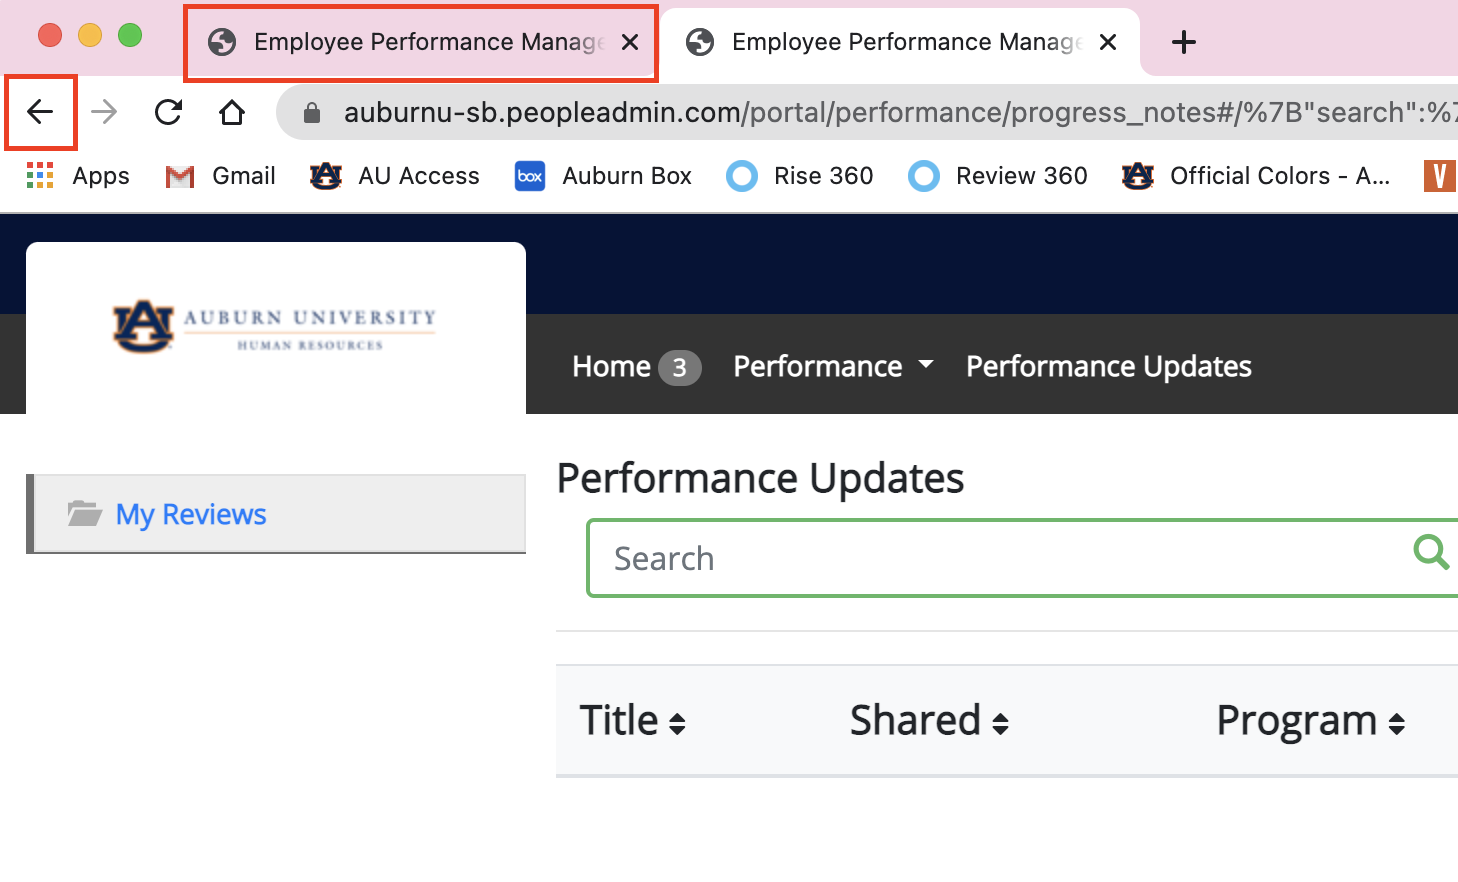Open the My Reviews sidebar link
Image resolution: width=1458 pixels, height=882 pixels.
point(191,514)
